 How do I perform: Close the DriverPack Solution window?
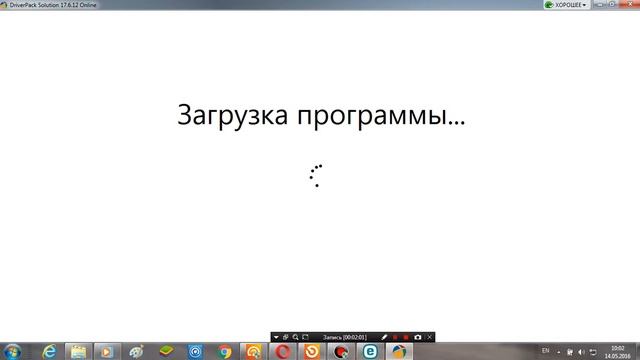click(629, 4)
